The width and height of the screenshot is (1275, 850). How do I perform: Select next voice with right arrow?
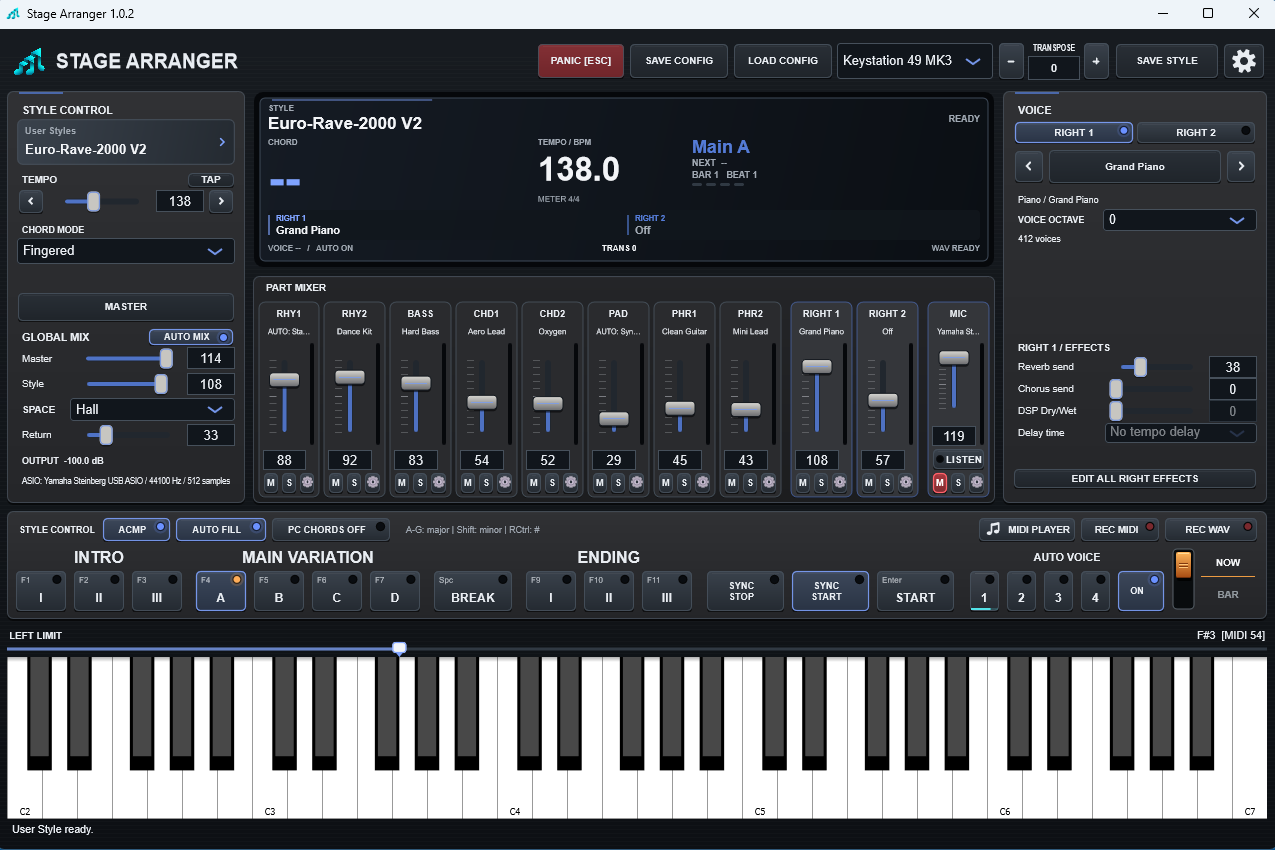pyautogui.click(x=1241, y=167)
